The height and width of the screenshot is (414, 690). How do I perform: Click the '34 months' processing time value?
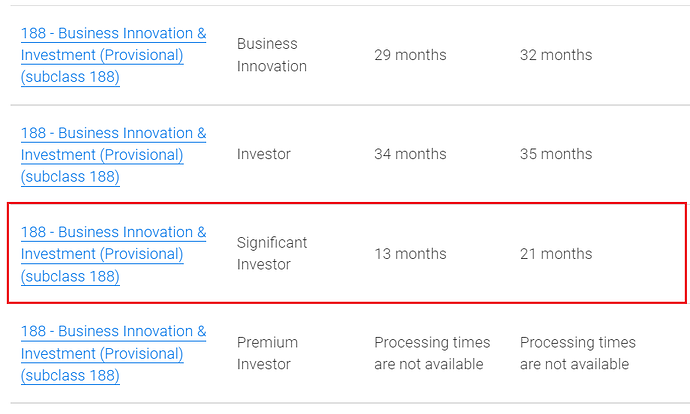410,154
